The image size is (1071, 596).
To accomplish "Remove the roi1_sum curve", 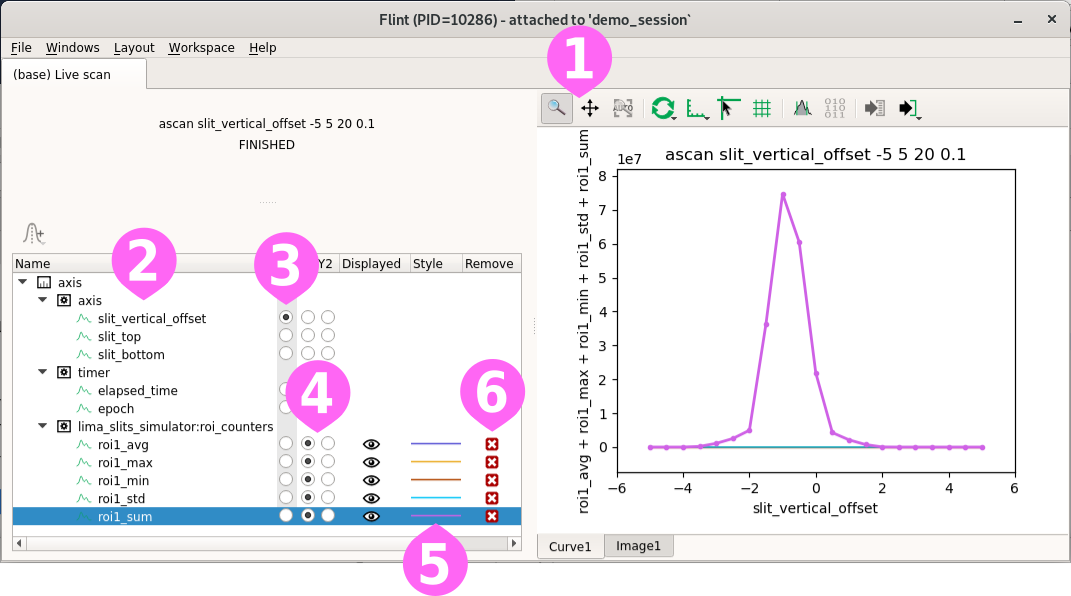I will tap(492, 517).
